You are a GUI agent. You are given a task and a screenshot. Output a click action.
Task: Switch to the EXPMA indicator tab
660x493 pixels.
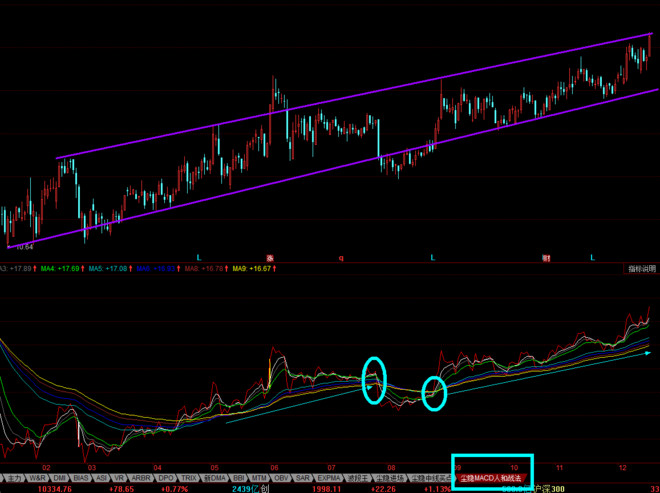[x=329, y=478]
